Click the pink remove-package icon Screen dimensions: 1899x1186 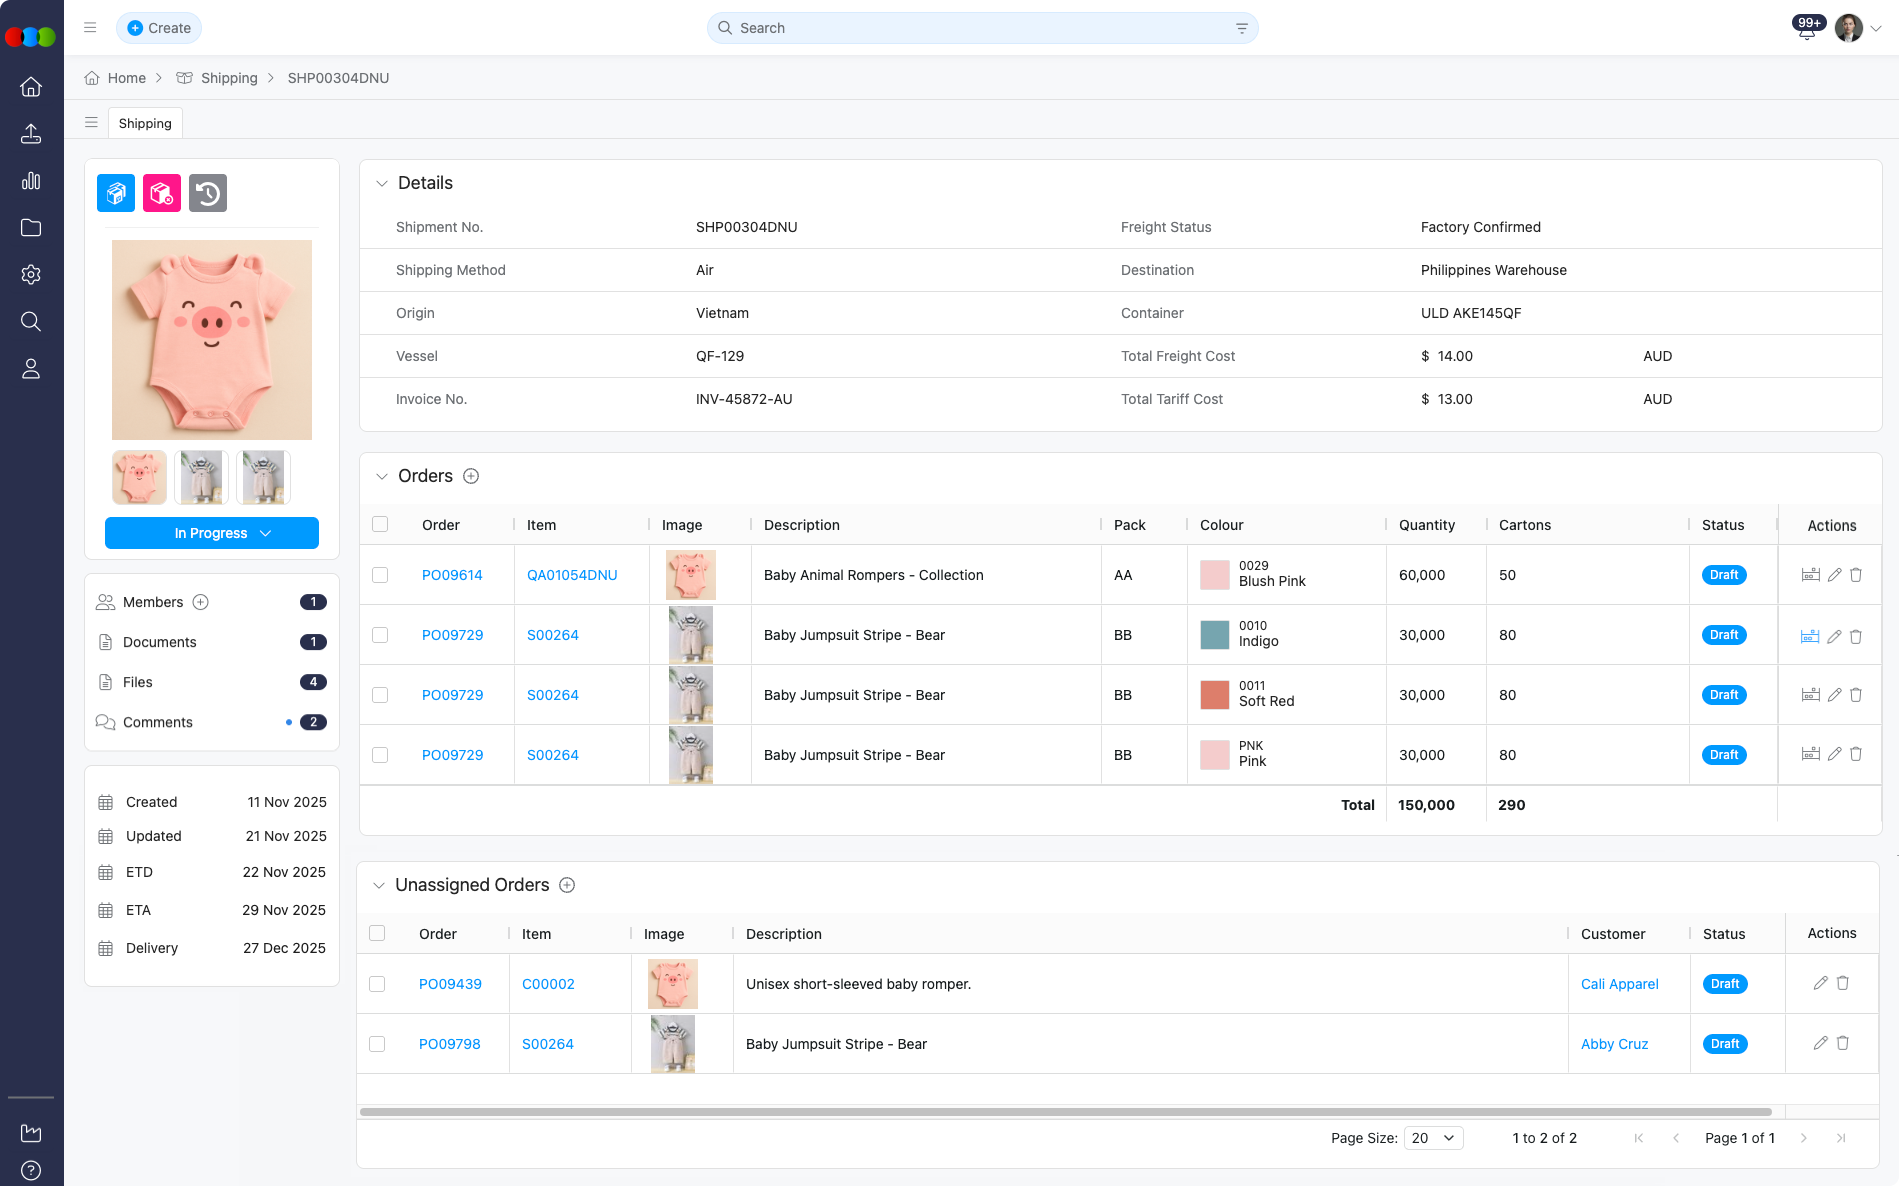(161, 193)
